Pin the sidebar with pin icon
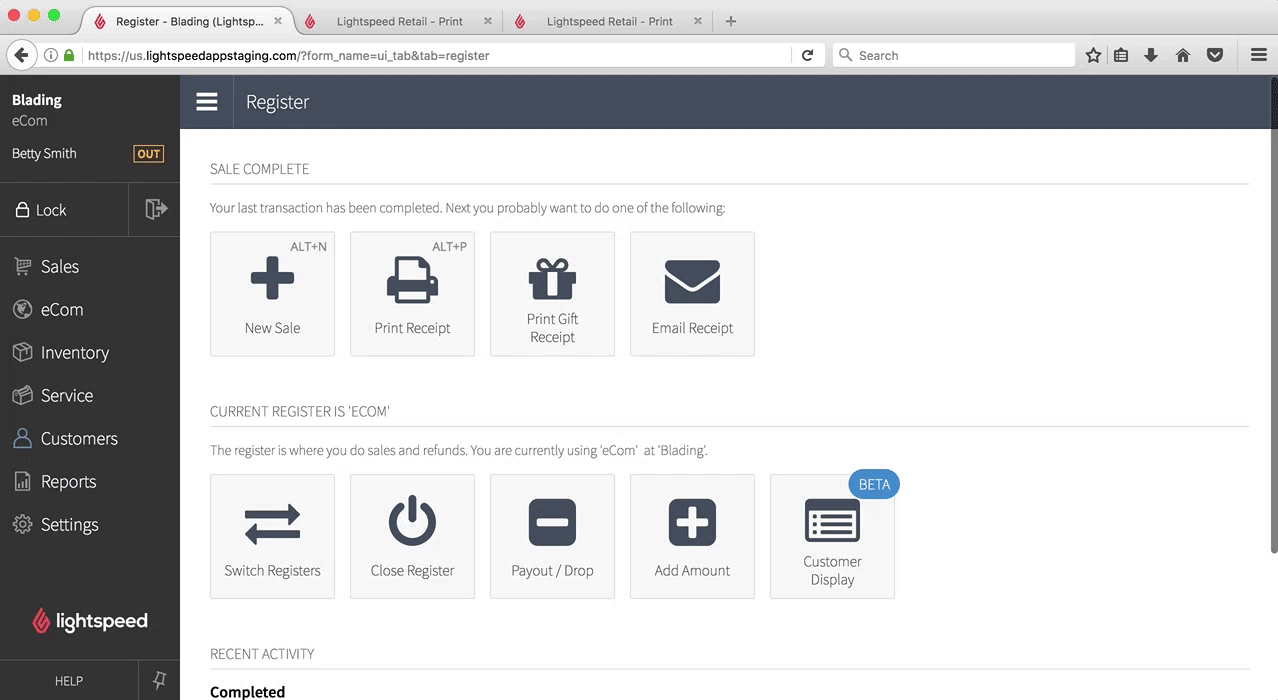The width and height of the screenshot is (1278, 700). (159, 680)
